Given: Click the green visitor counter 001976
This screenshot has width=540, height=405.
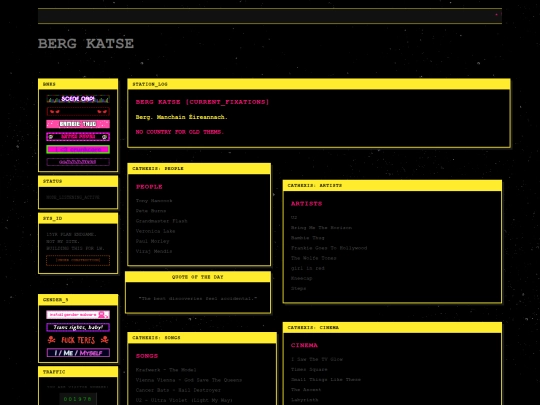Looking at the screenshot, I should point(78,399).
